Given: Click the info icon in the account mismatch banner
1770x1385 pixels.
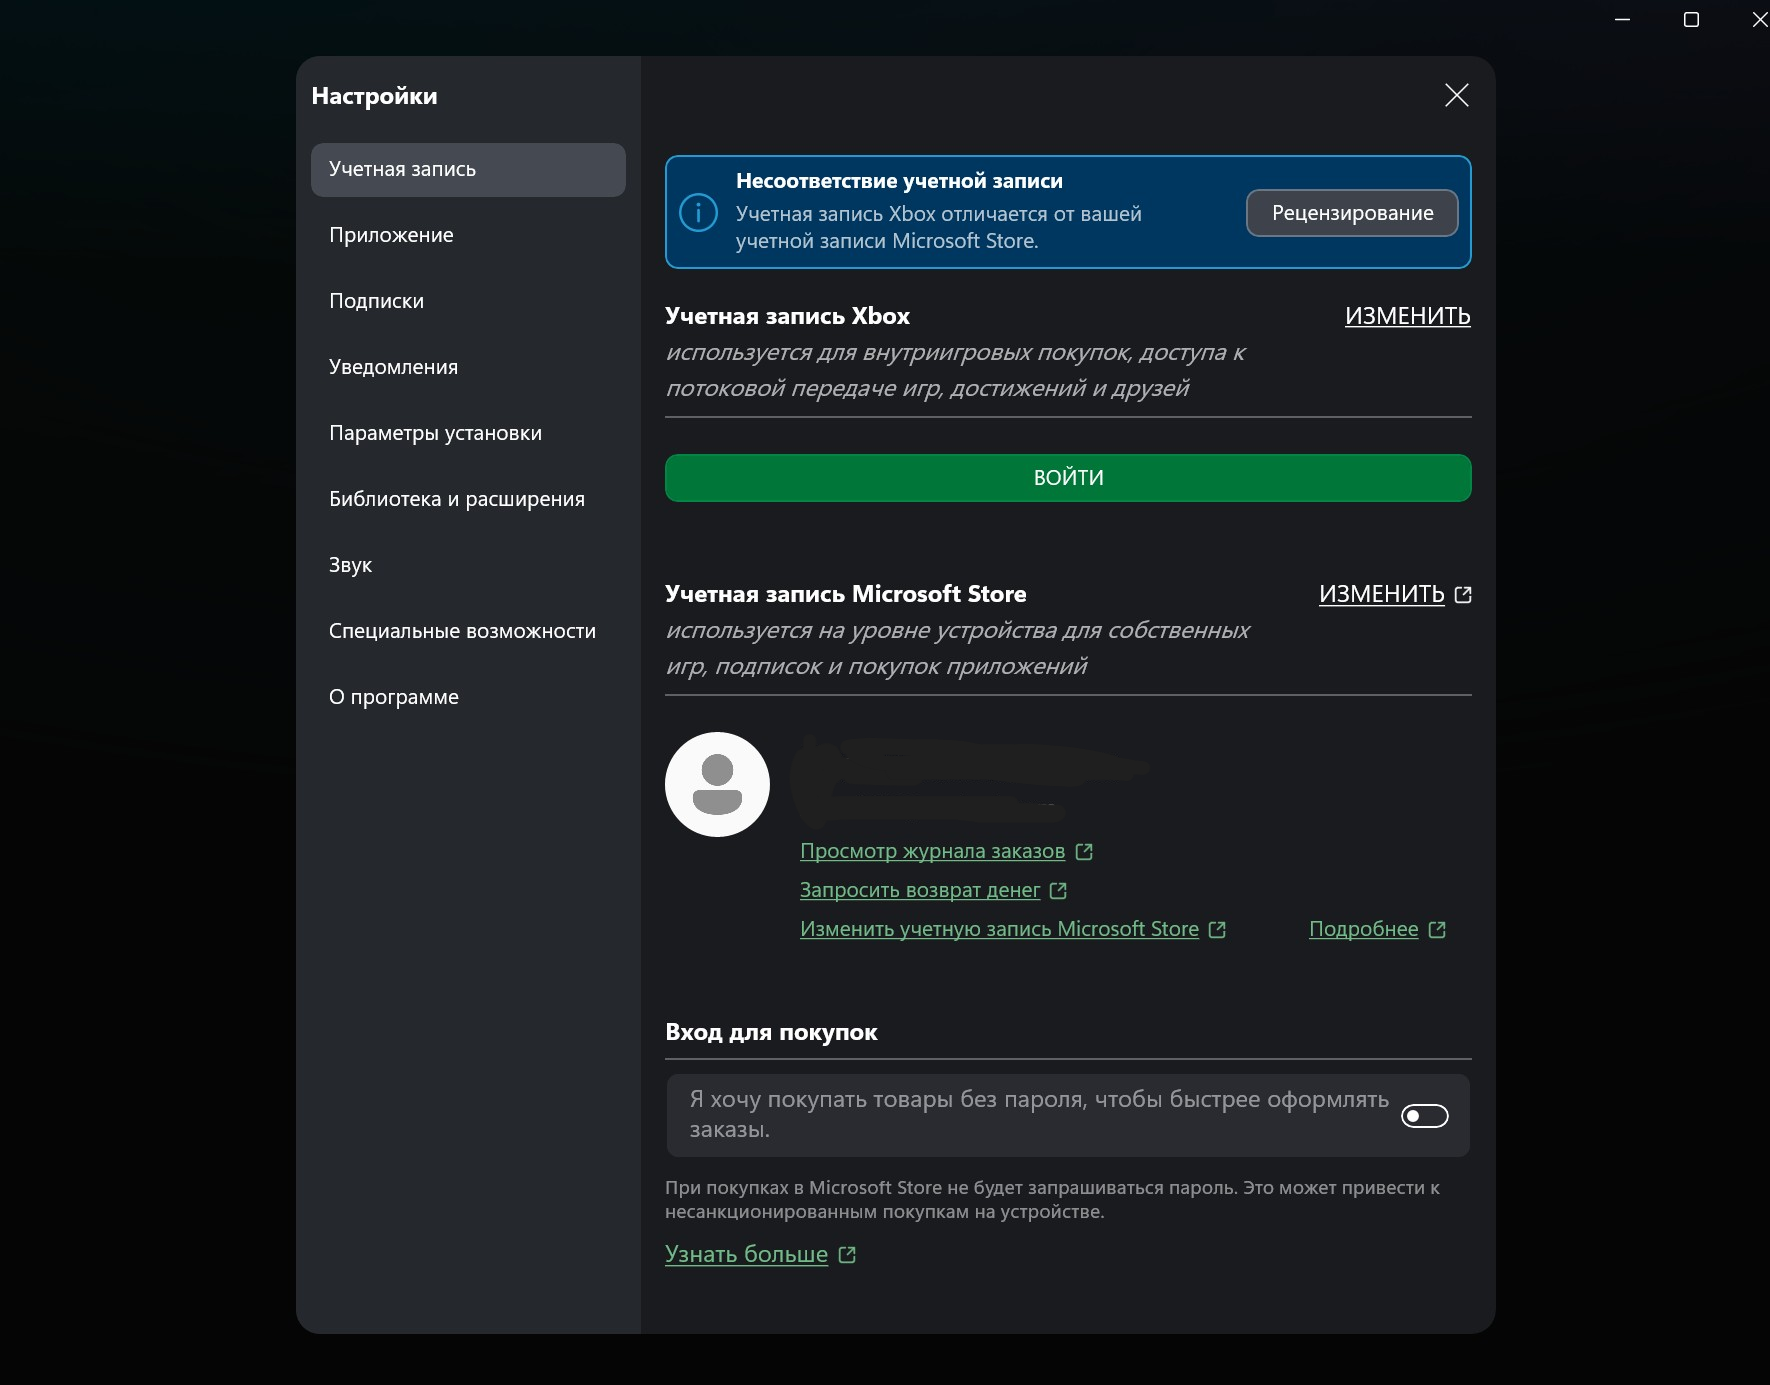Looking at the screenshot, I should click(700, 212).
